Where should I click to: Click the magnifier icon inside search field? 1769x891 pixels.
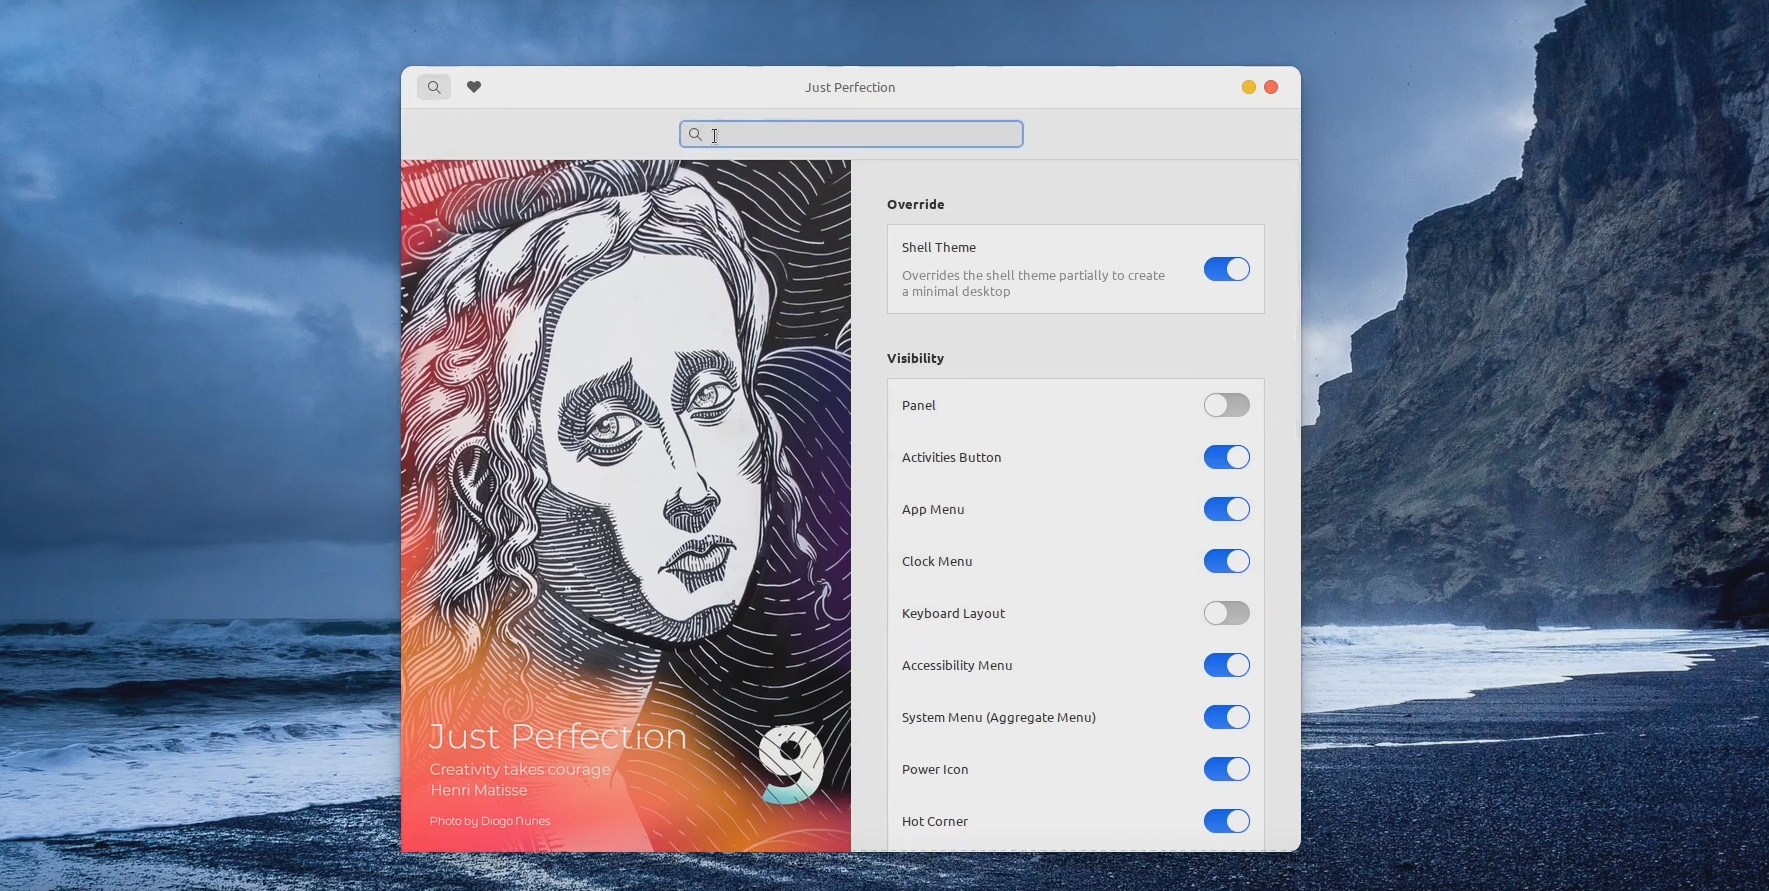coord(695,134)
